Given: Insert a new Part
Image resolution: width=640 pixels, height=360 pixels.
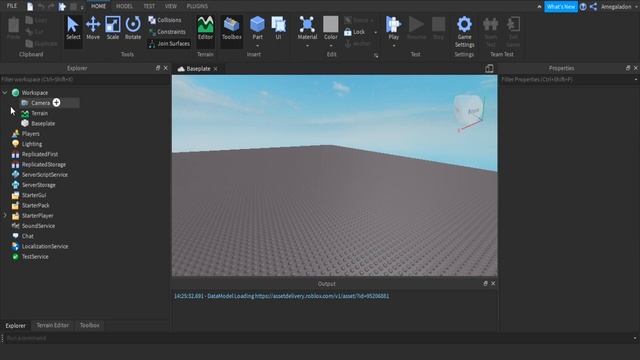Looking at the screenshot, I should click(257, 28).
